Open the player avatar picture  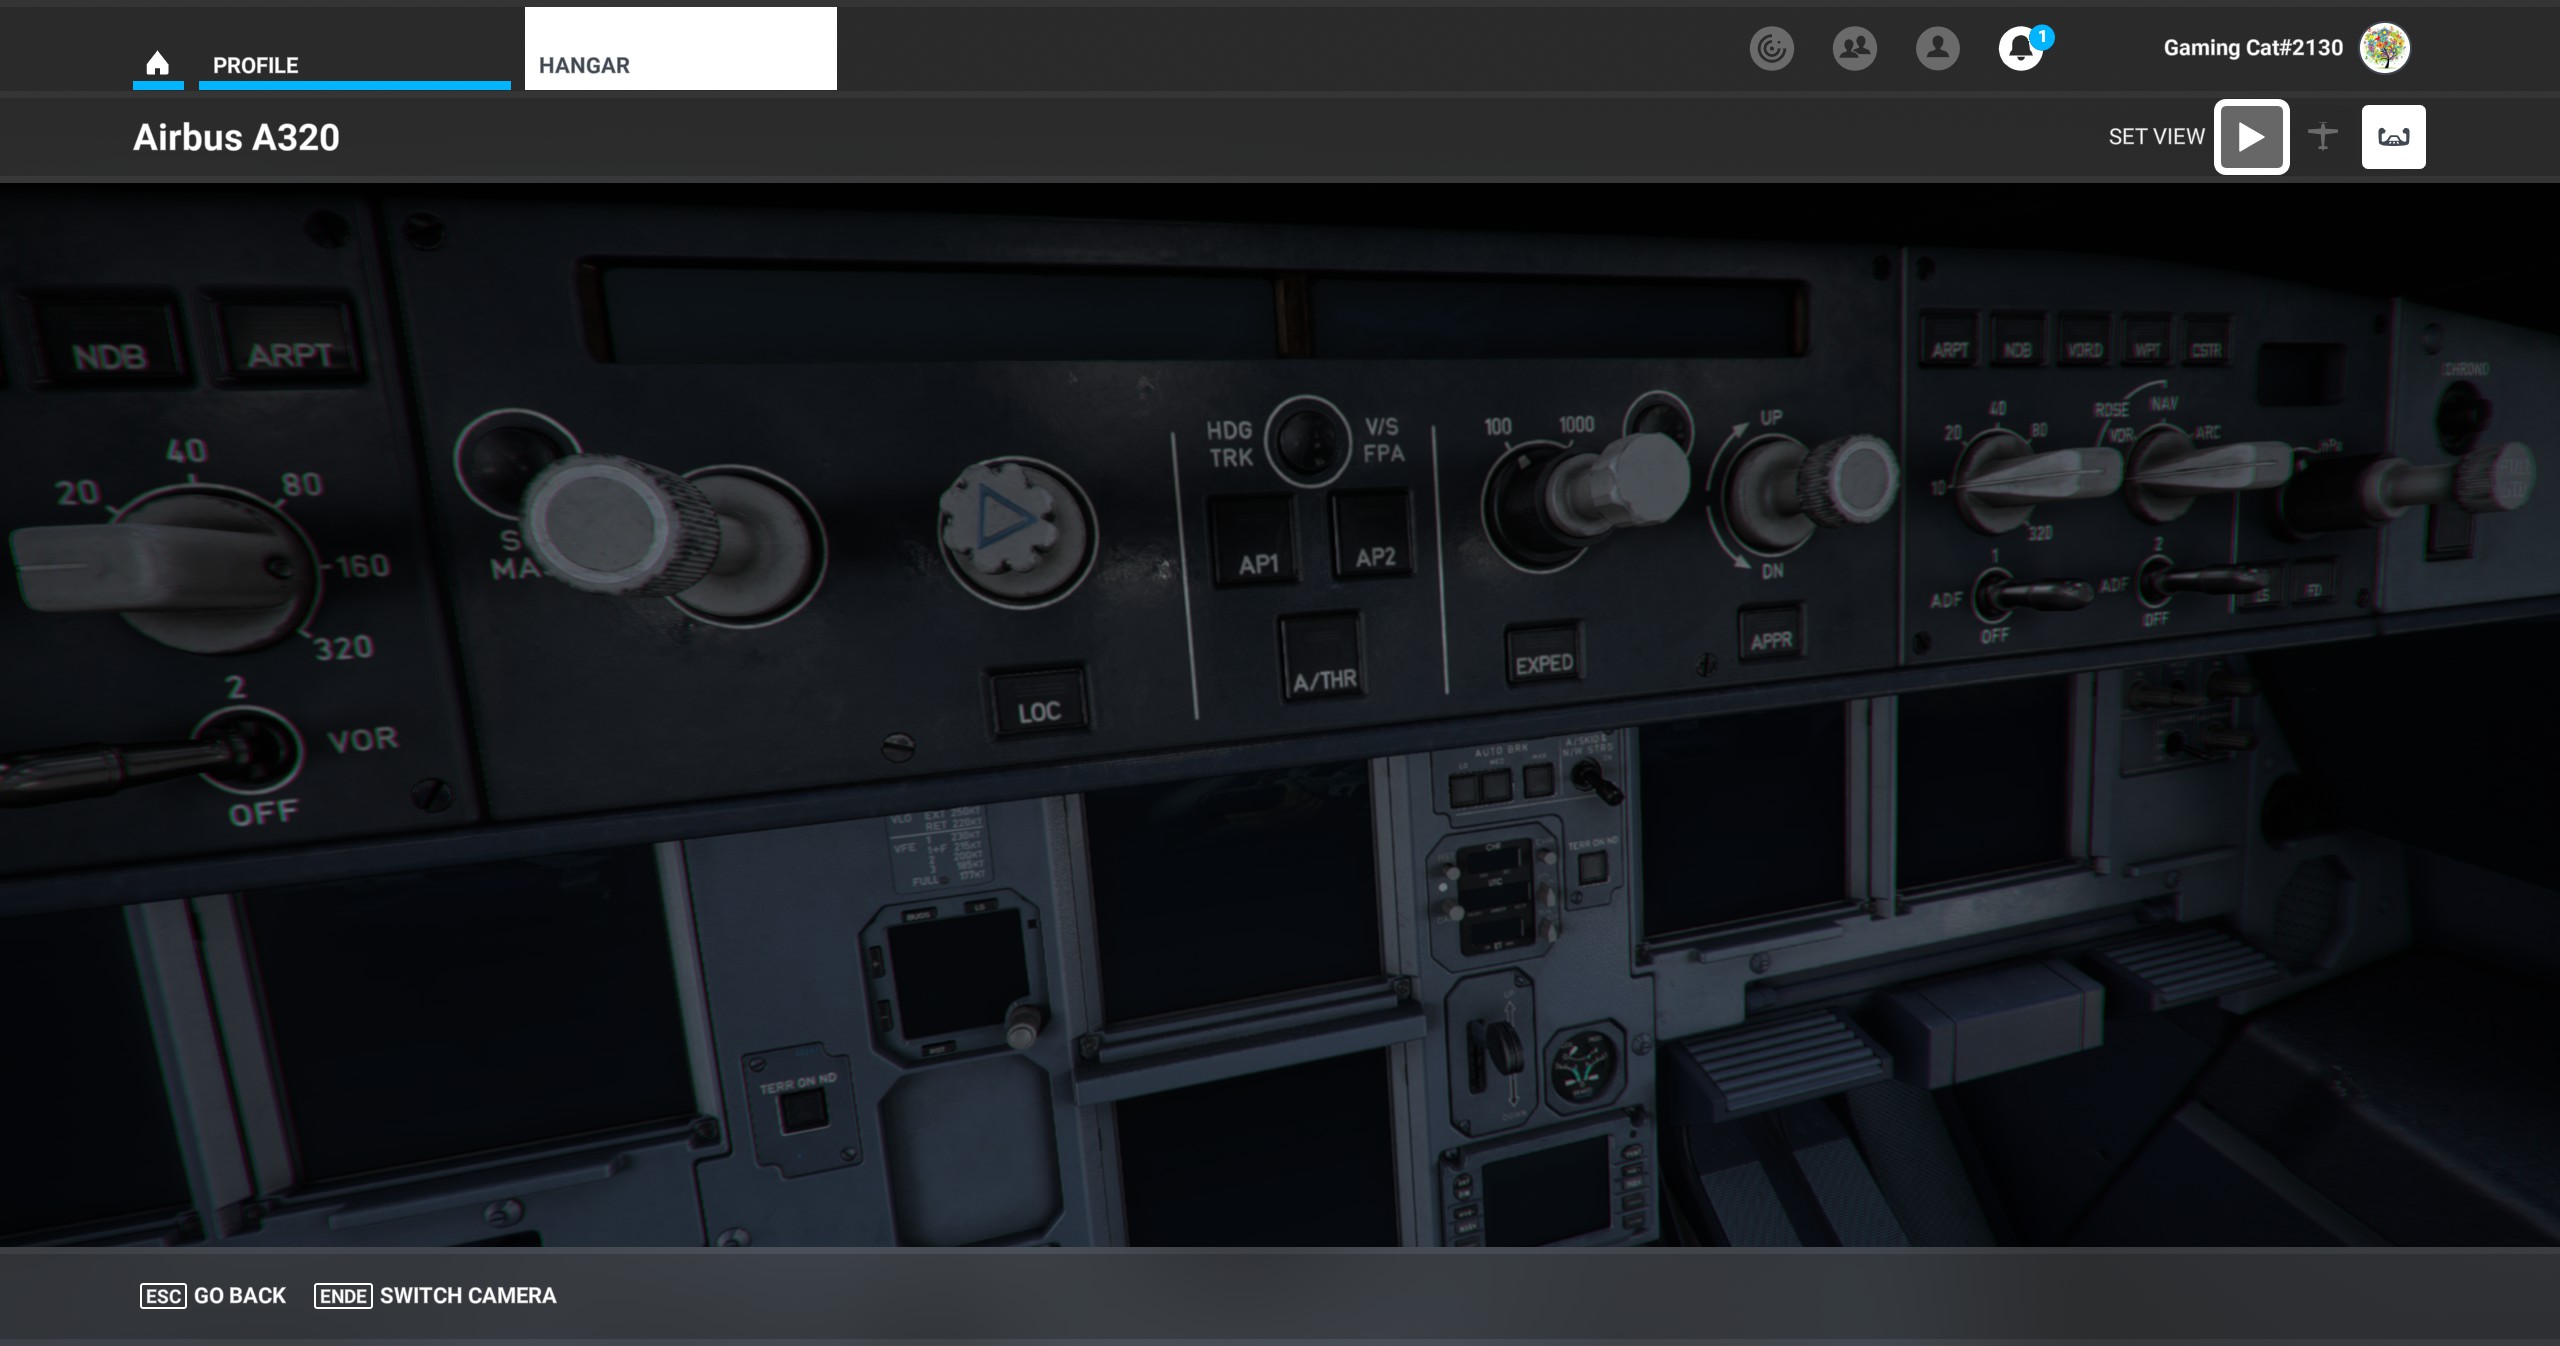click(2385, 48)
